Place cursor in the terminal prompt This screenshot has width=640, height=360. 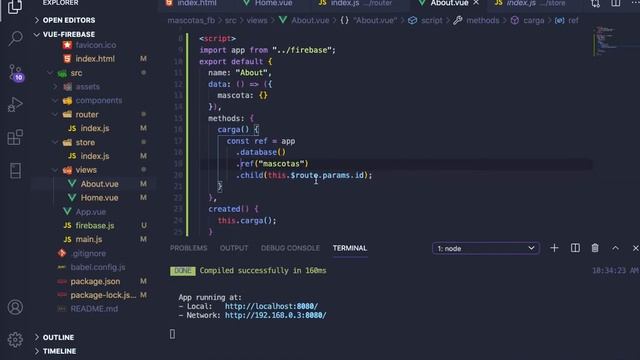click(x=173, y=334)
